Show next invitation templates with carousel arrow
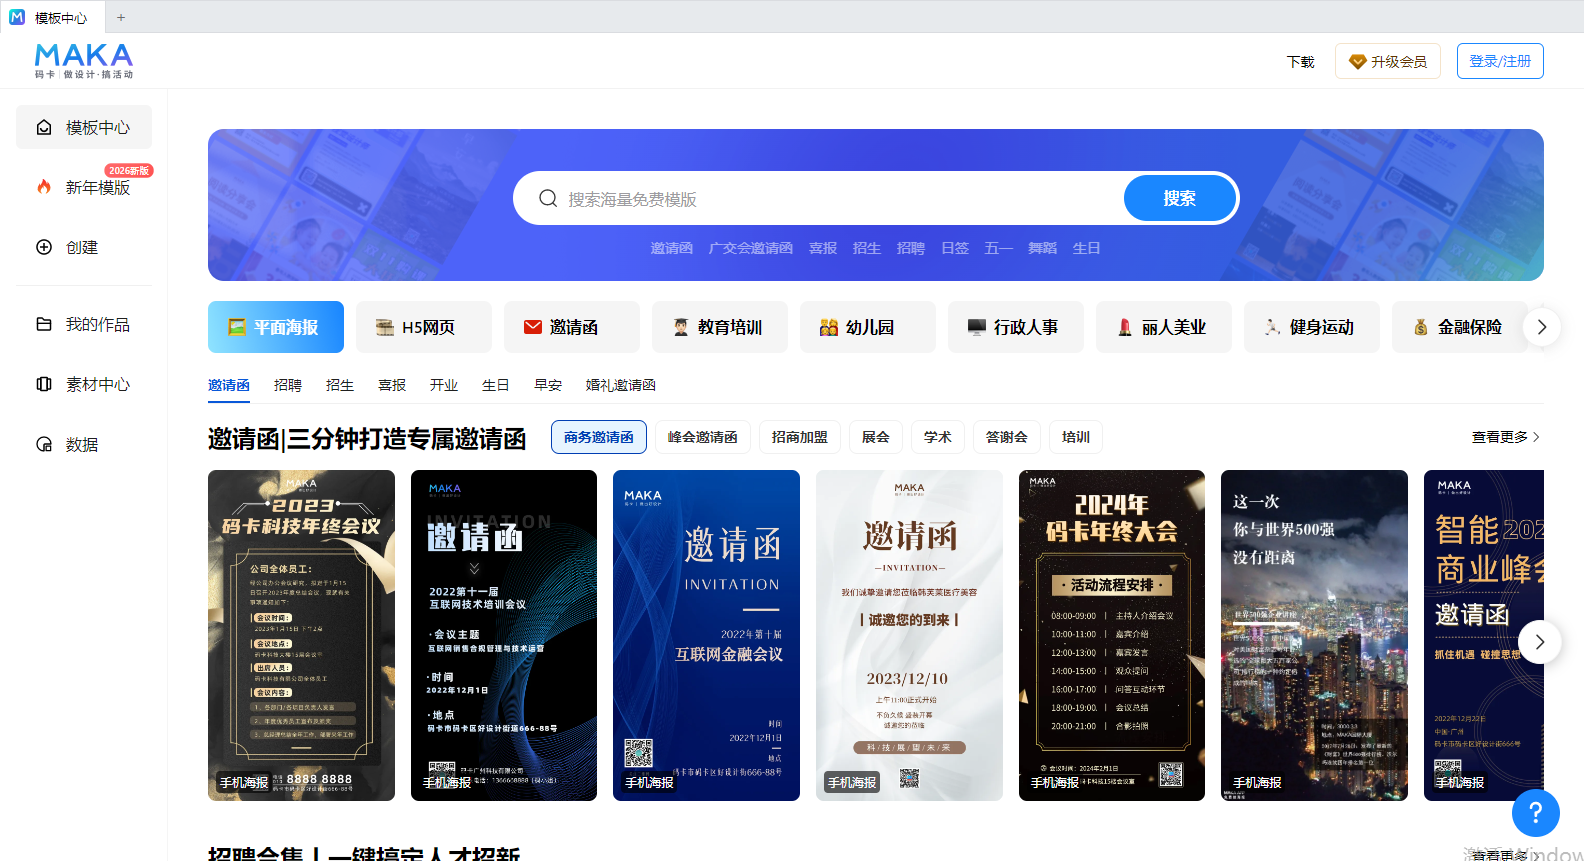Image resolution: width=1584 pixels, height=861 pixels. [1539, 642]
